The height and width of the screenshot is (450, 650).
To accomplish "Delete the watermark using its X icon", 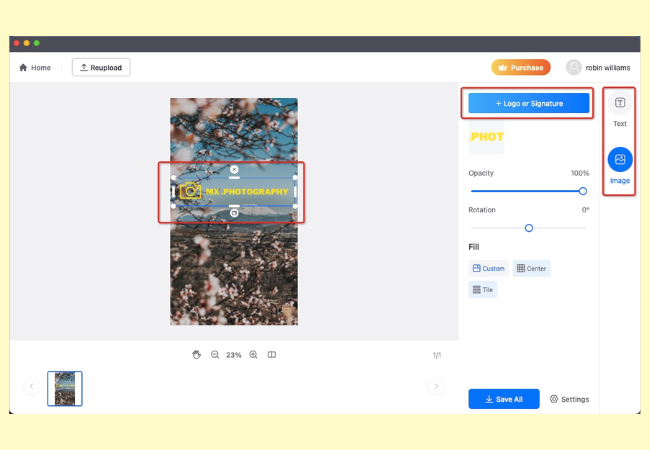I will point(234,170).
